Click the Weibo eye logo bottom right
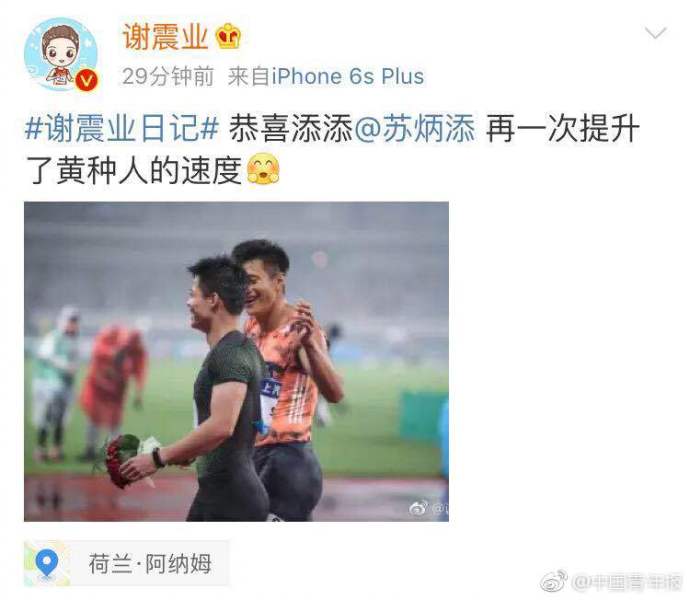This screenshot has width=690, height=600. point(554,582)
